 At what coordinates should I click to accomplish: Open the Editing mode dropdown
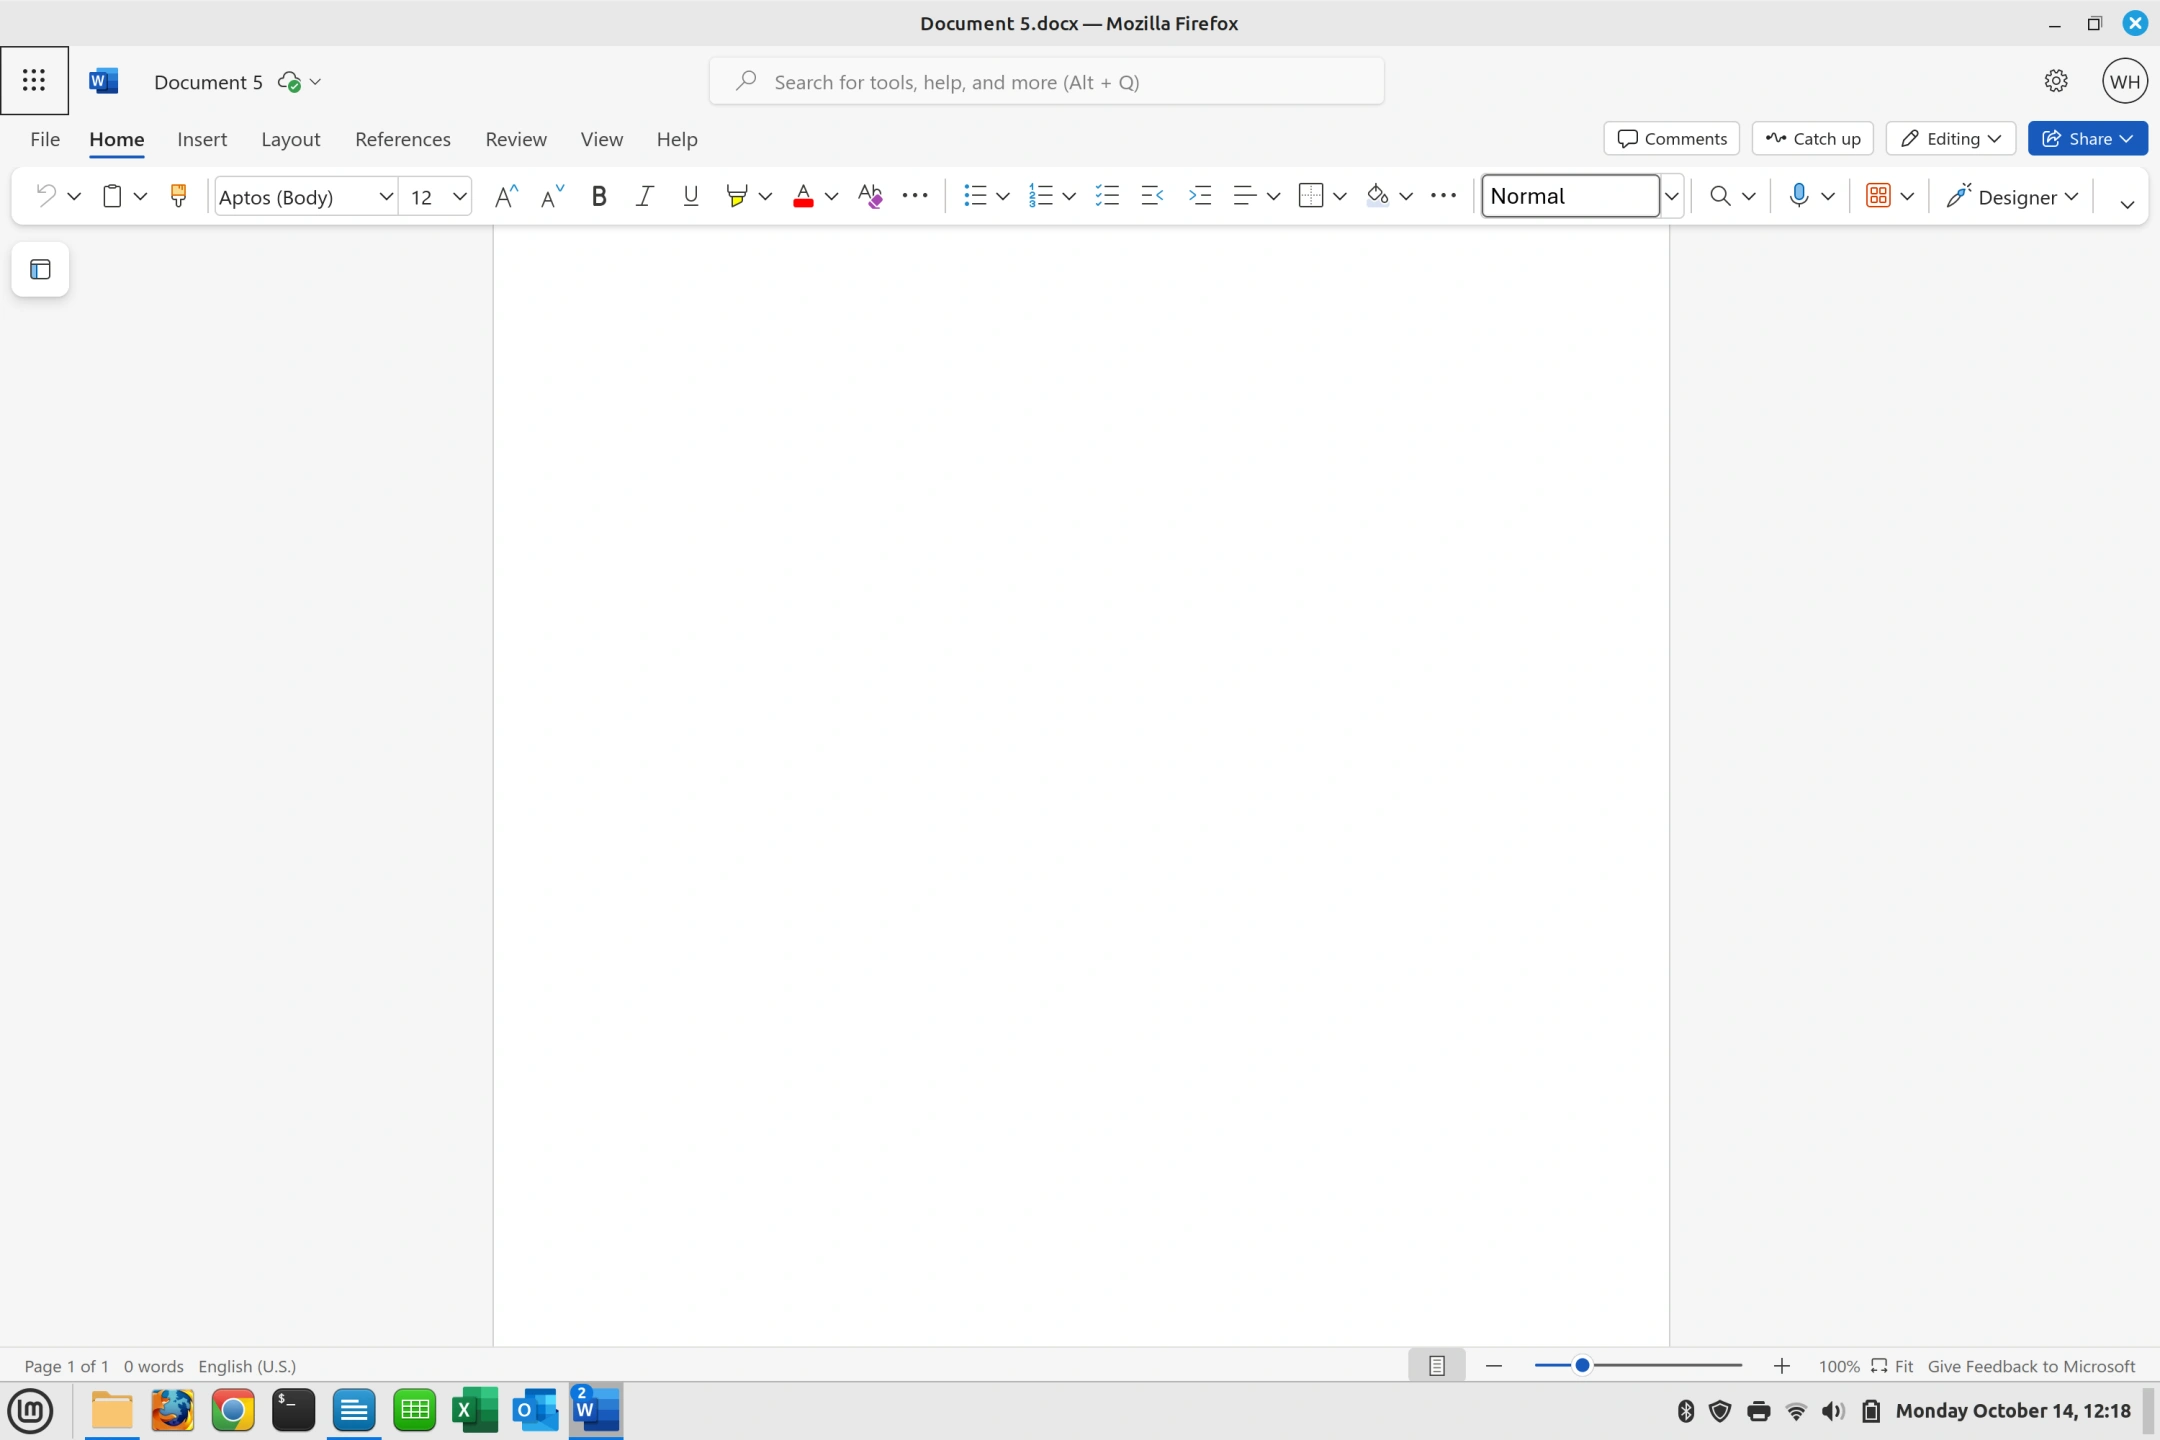(x=1950, y=138)
